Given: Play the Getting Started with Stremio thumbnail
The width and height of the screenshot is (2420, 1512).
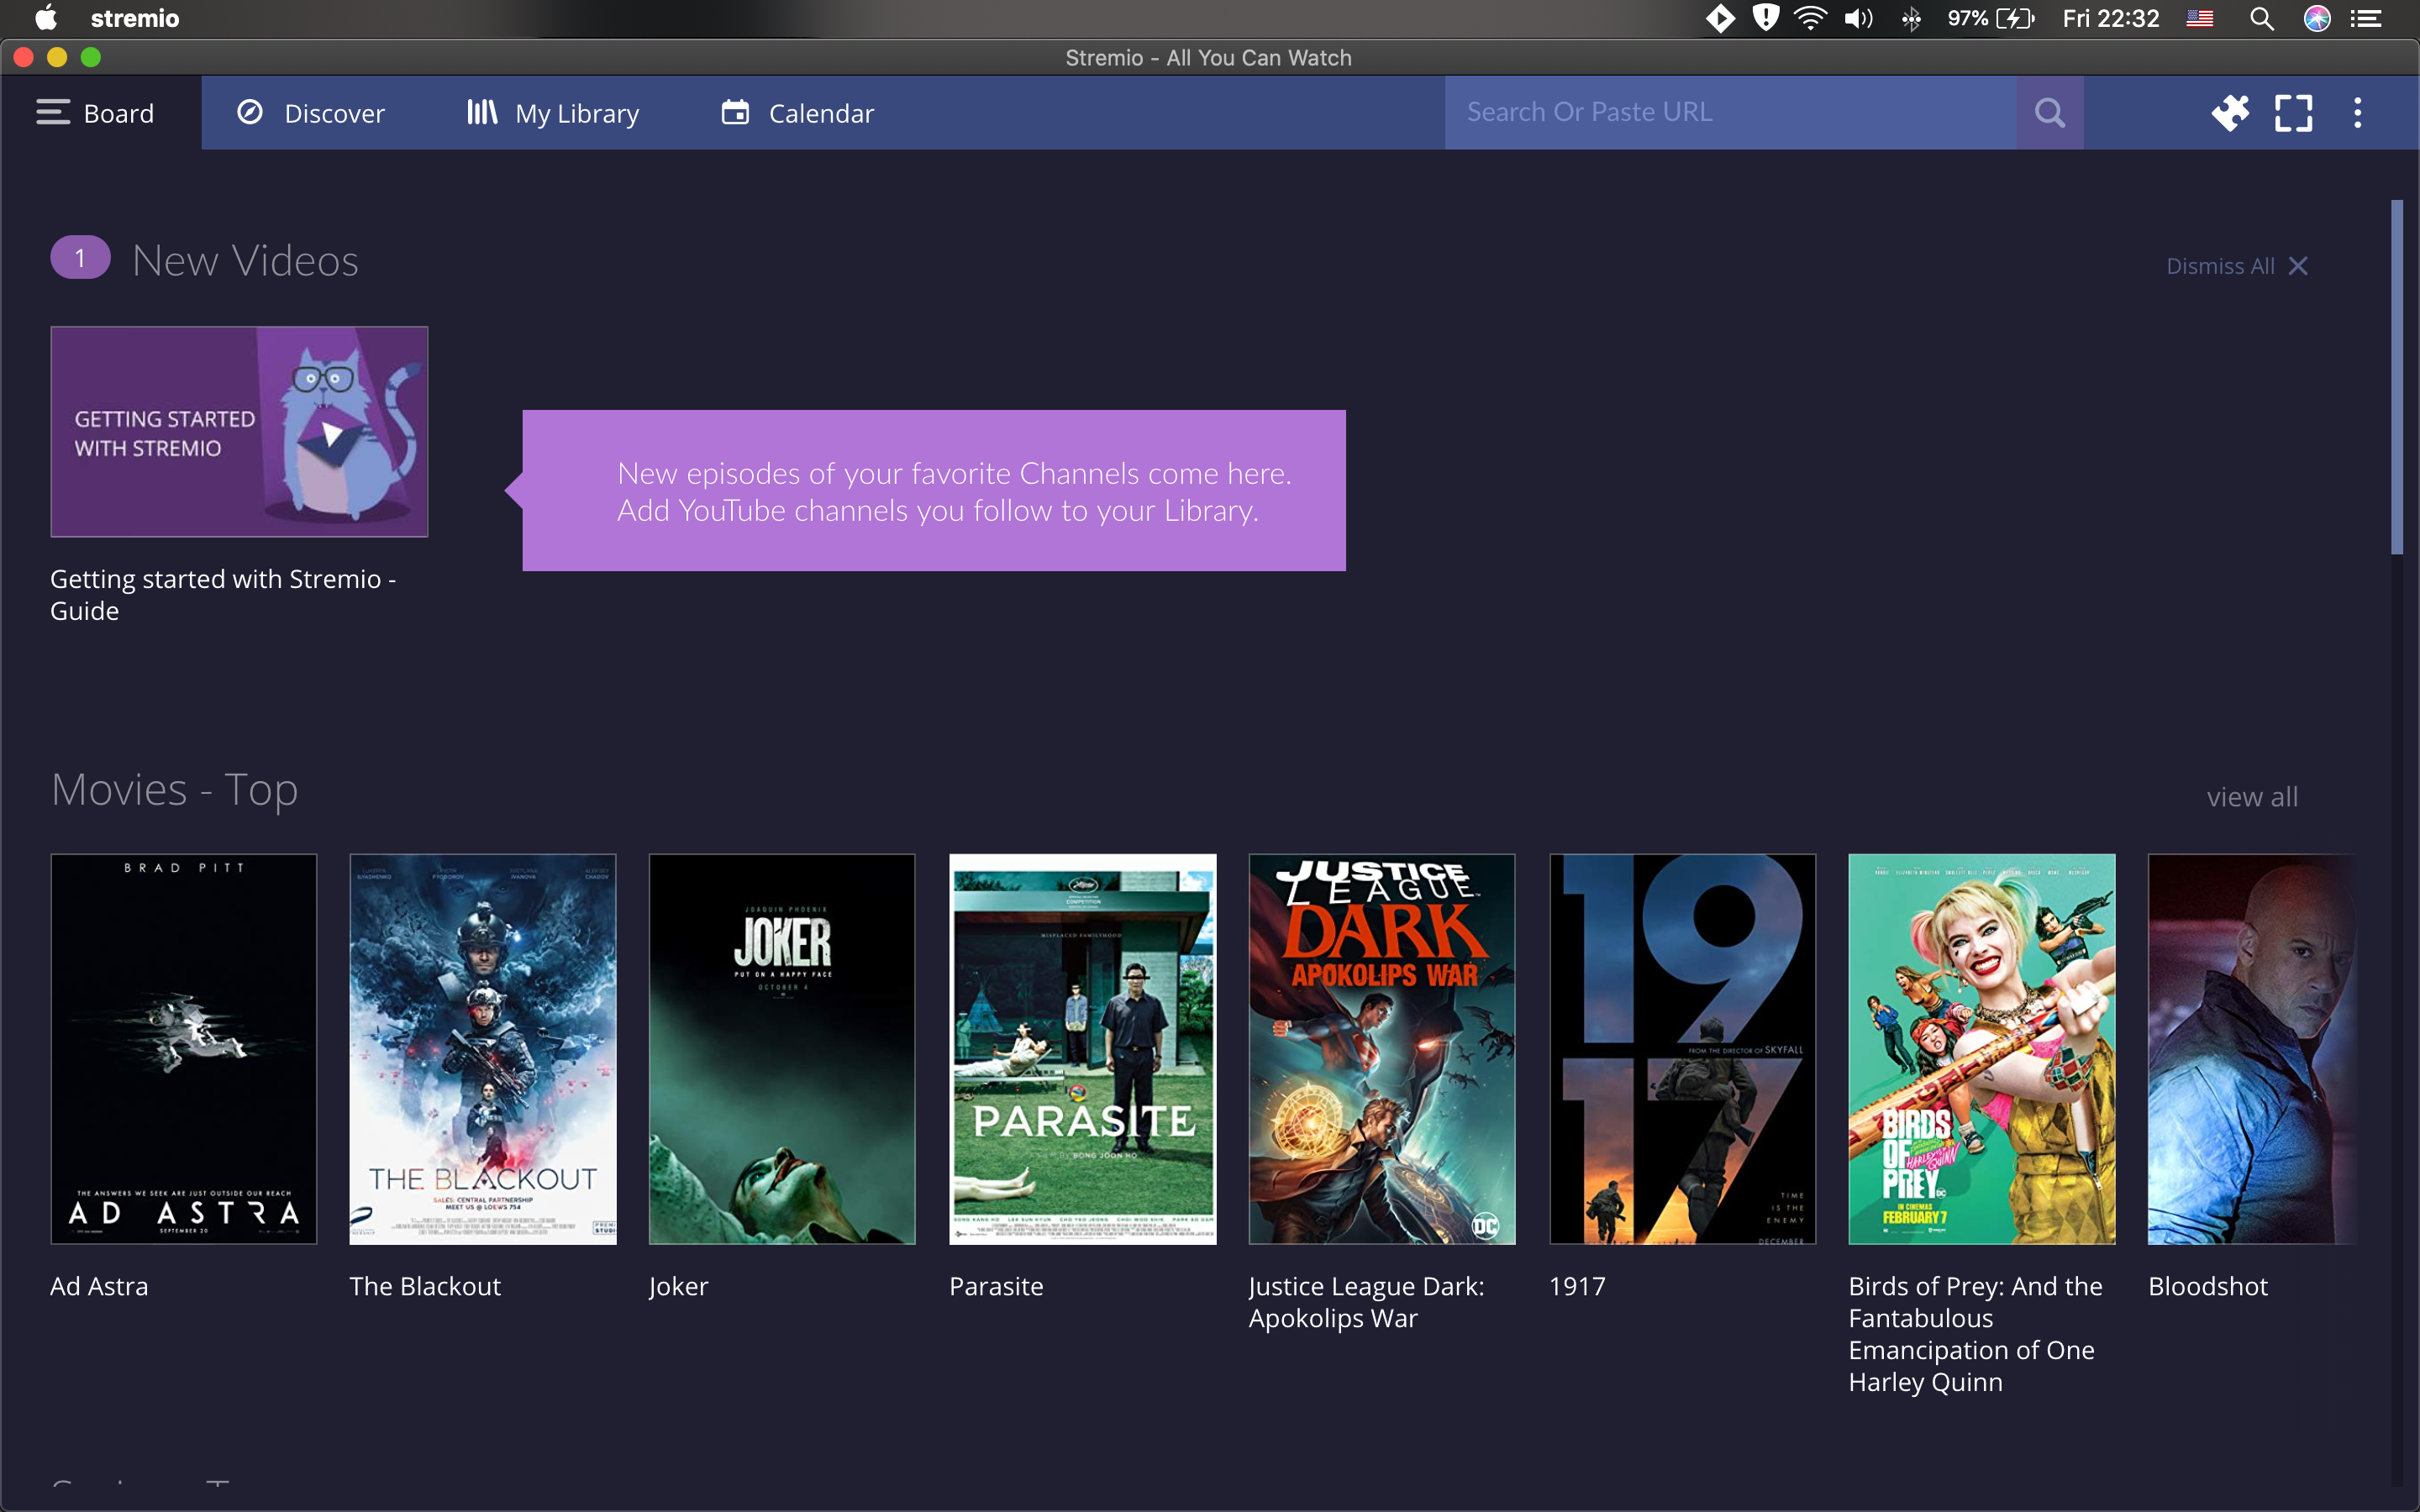Looking at the screenshot, I should click(x=240, y=432).
